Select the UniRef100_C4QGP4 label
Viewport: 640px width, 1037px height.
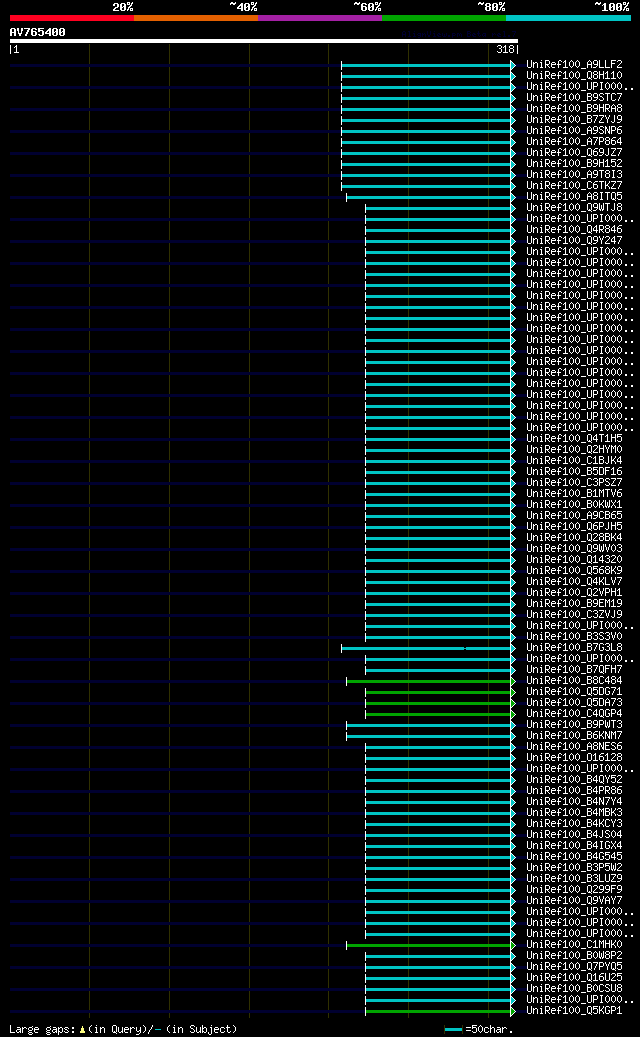pyautogui.click(x=574, y=714)
